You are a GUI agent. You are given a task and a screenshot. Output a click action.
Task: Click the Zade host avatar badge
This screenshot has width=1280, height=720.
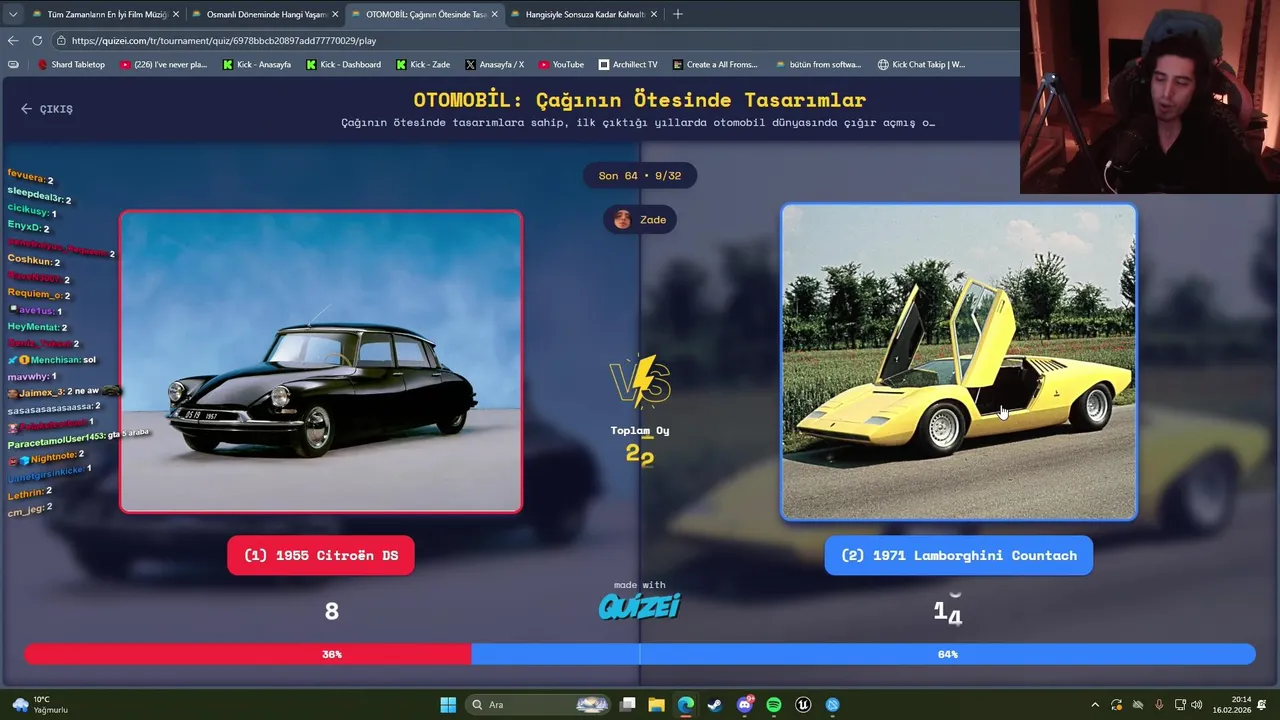click(640, 220)
